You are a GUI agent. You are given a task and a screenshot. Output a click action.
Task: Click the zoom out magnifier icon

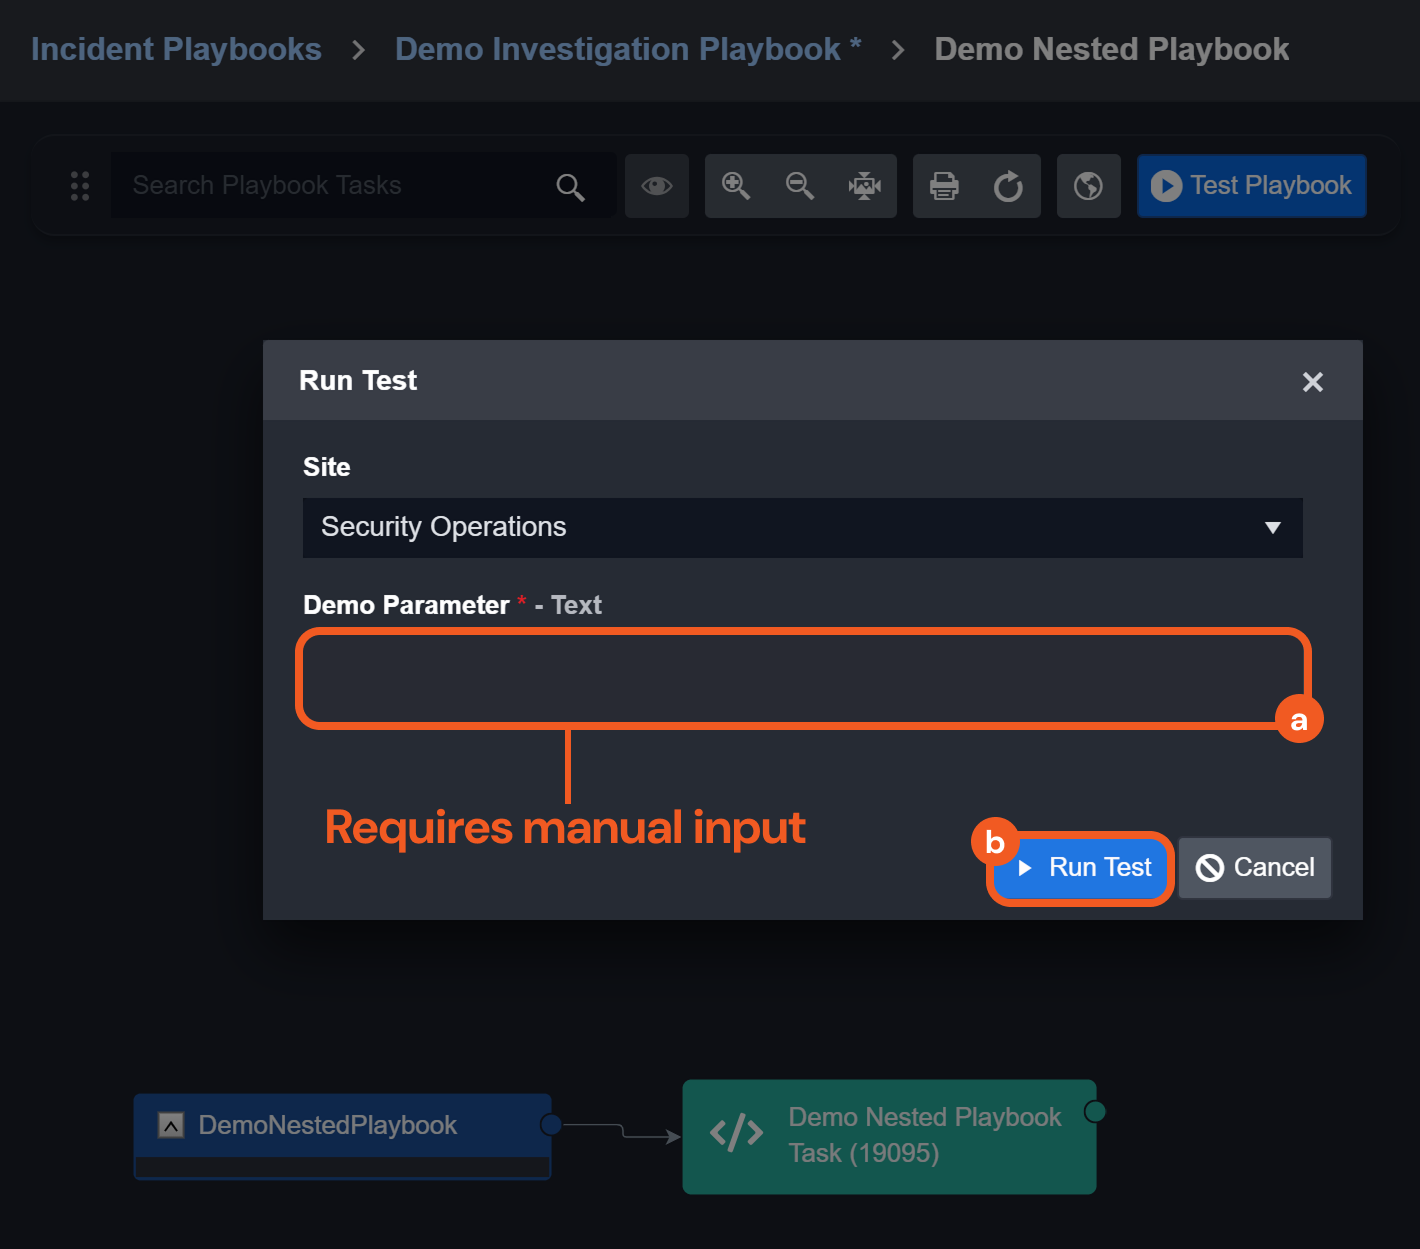click(800, 186)
